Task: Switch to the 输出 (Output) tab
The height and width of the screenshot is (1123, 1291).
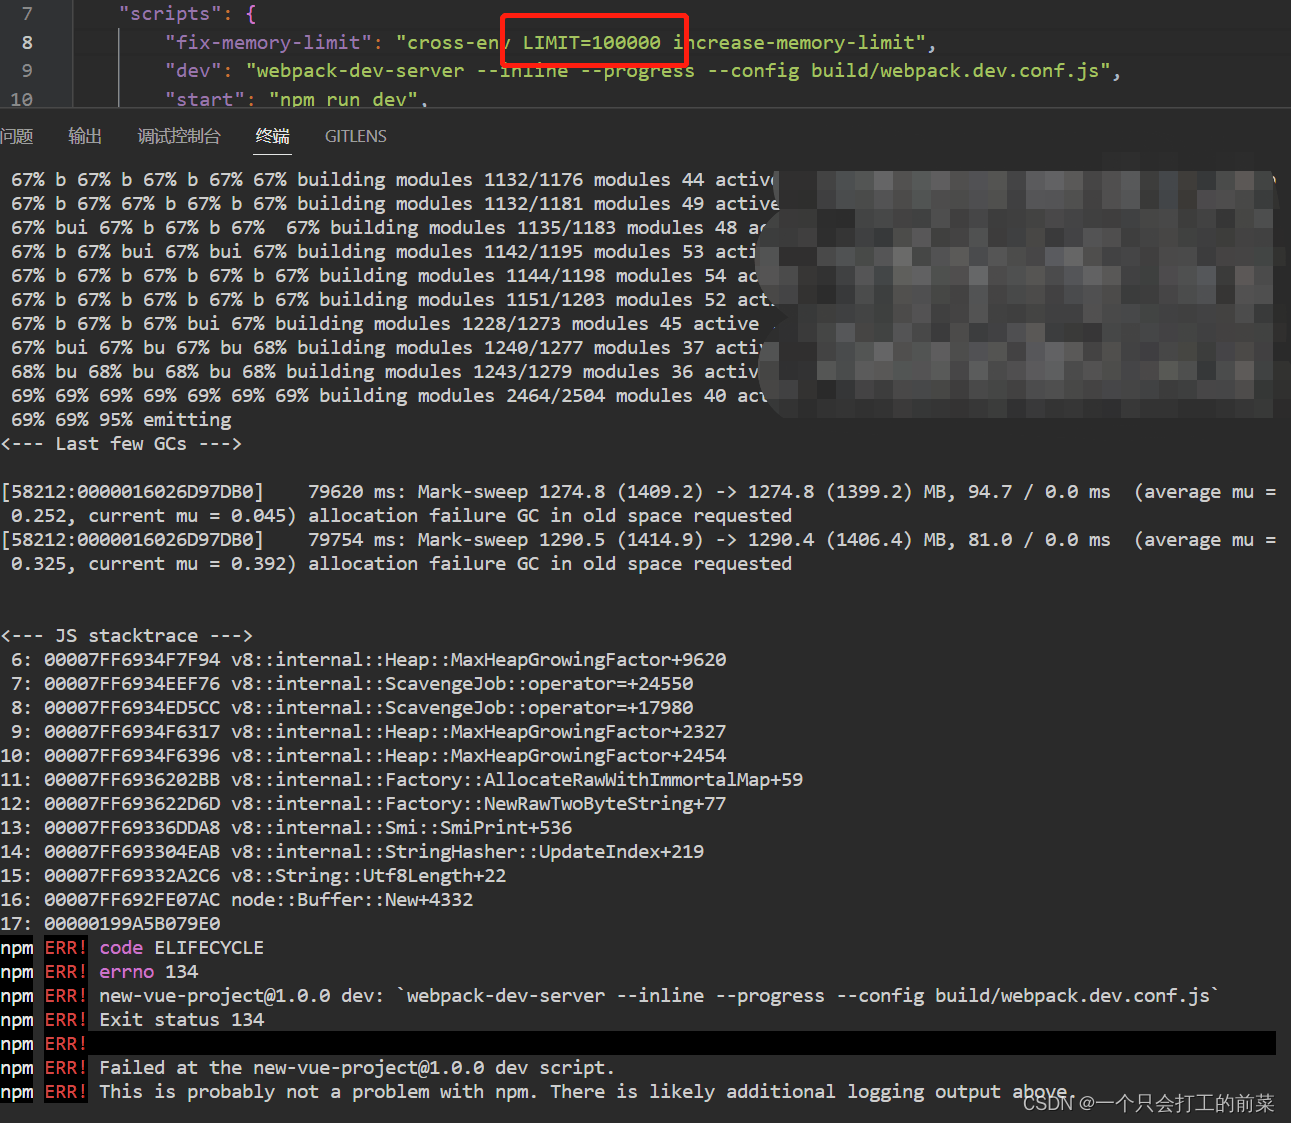Action: [x=85, y=136]
